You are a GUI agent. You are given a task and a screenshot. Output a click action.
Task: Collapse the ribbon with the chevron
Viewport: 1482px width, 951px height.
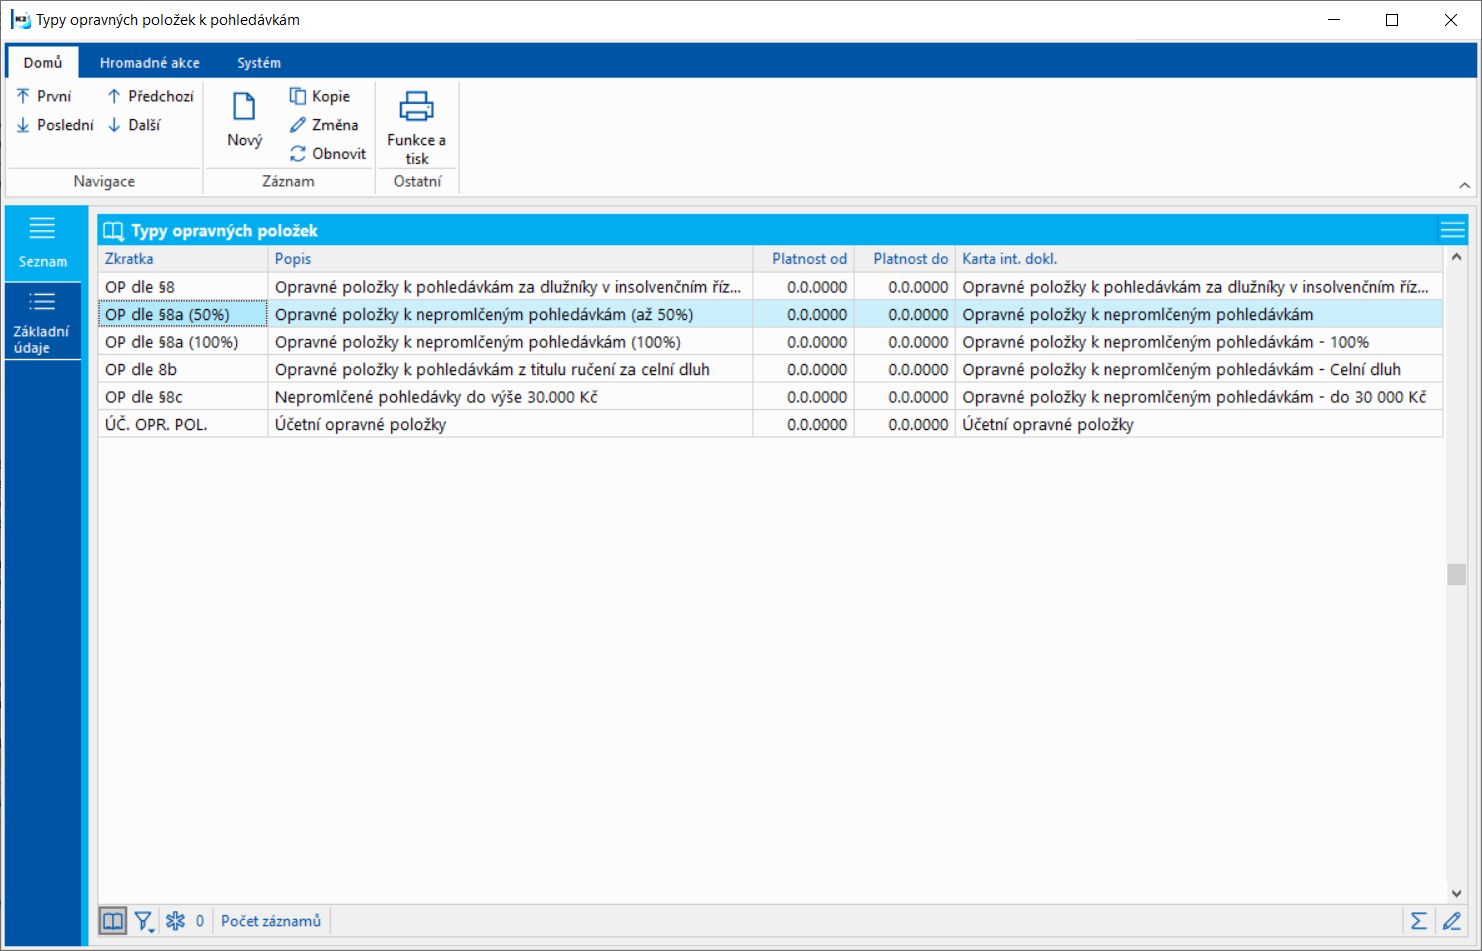(x=1464, y=185)
